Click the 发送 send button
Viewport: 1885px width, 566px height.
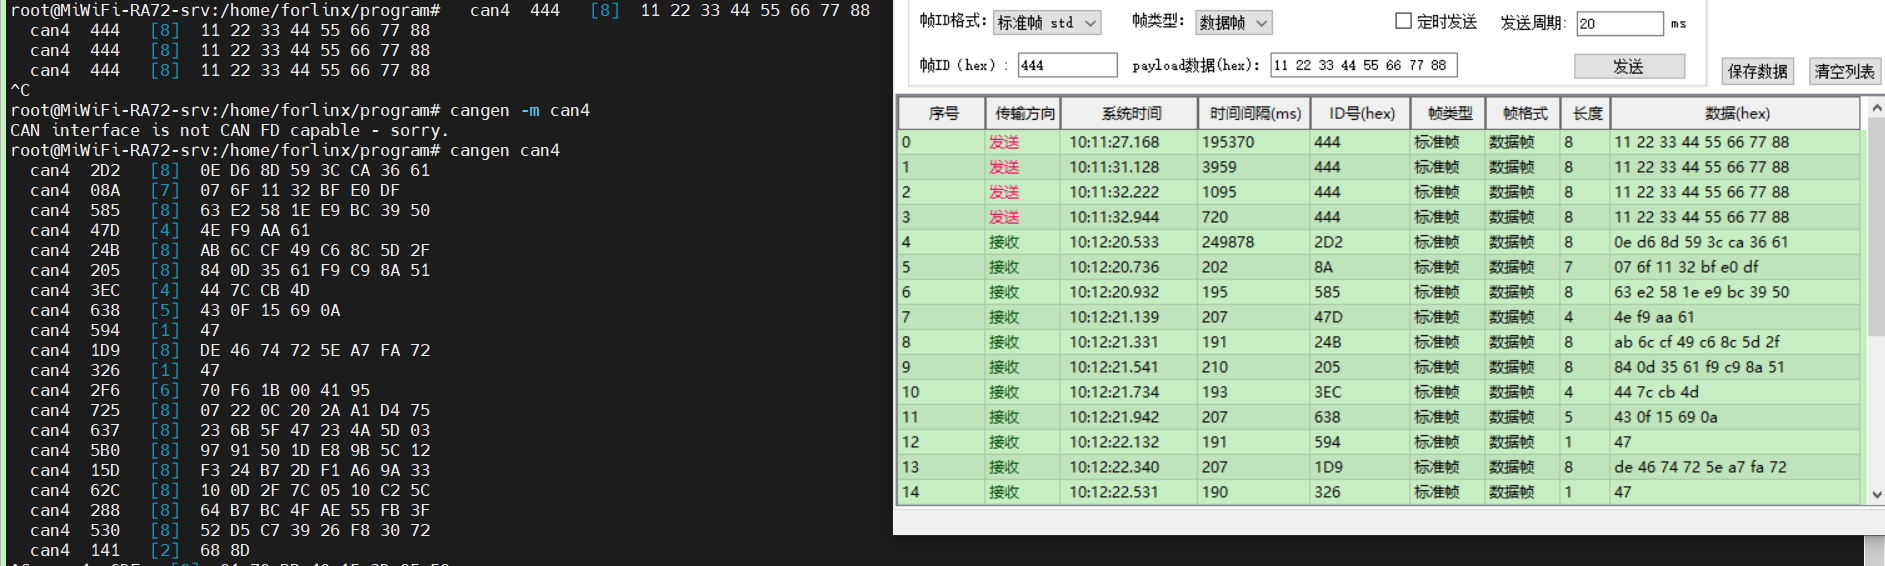tap(1629, 66)
